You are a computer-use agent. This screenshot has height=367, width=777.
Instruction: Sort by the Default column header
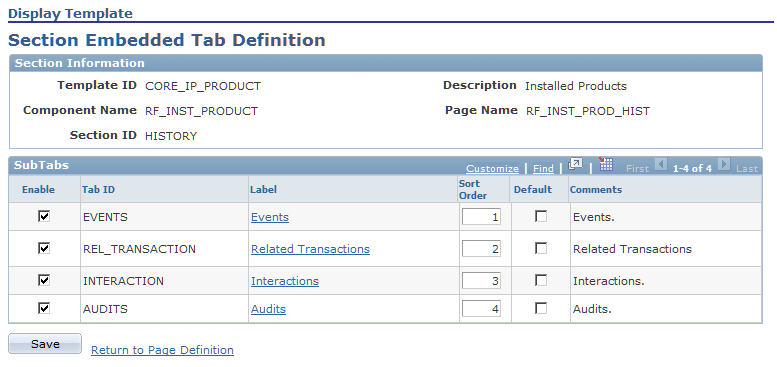533,190
